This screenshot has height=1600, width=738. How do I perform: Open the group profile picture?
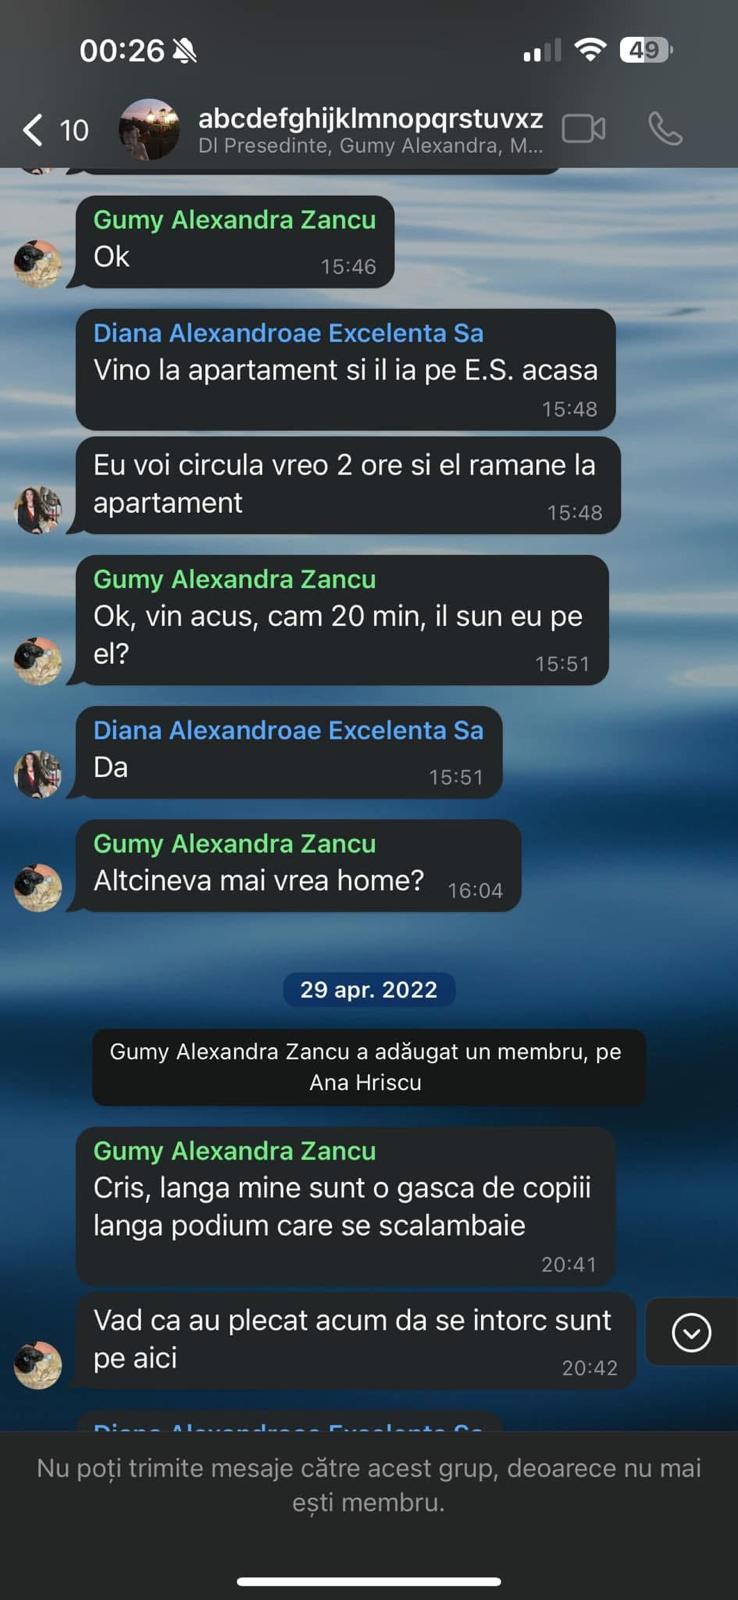click(149, 129)
